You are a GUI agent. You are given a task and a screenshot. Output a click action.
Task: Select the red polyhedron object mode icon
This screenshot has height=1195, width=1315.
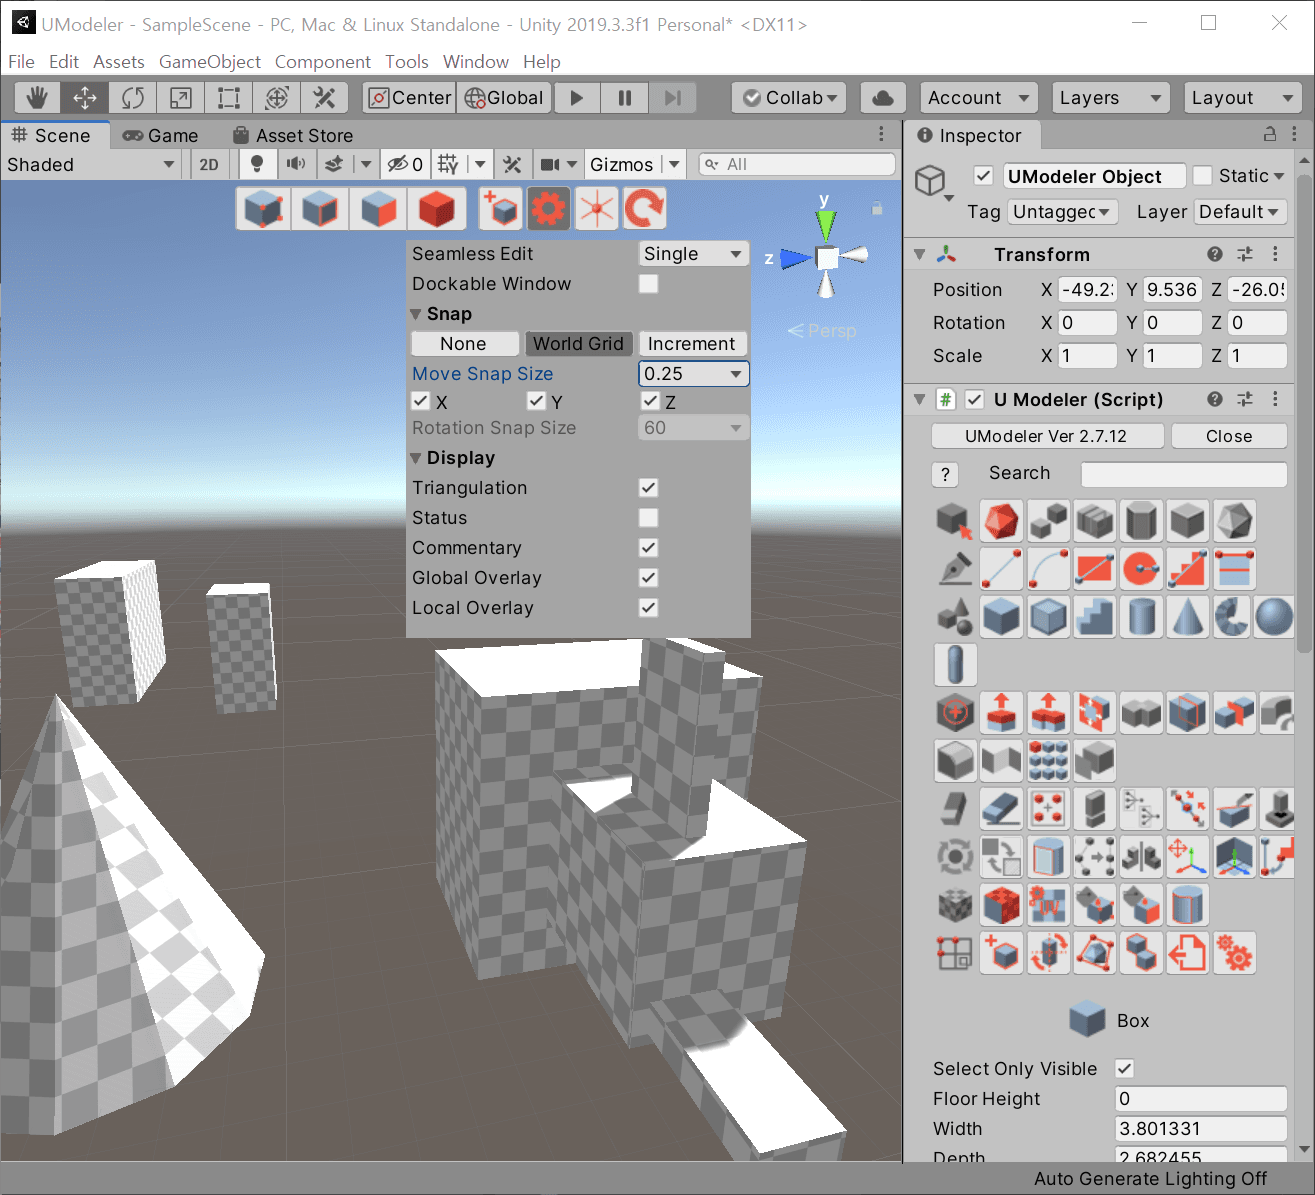tap(1001, 521)
